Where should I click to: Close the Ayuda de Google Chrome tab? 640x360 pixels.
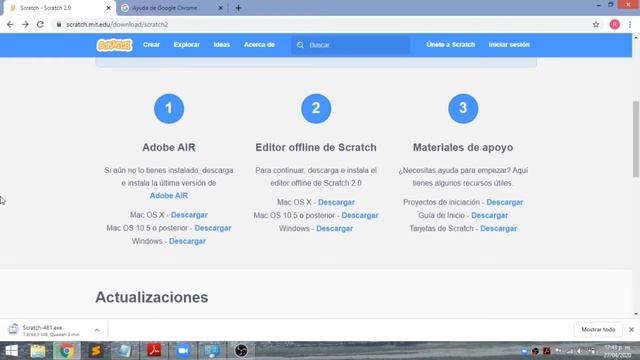(x=220, y=8)
